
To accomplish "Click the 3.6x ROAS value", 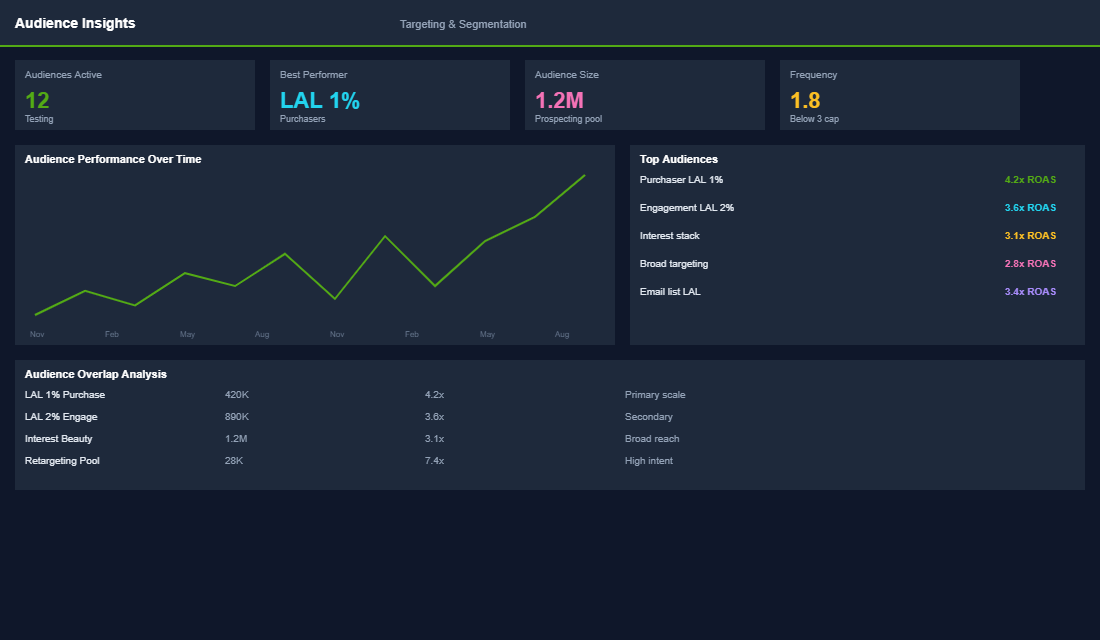I will 1030,207.
